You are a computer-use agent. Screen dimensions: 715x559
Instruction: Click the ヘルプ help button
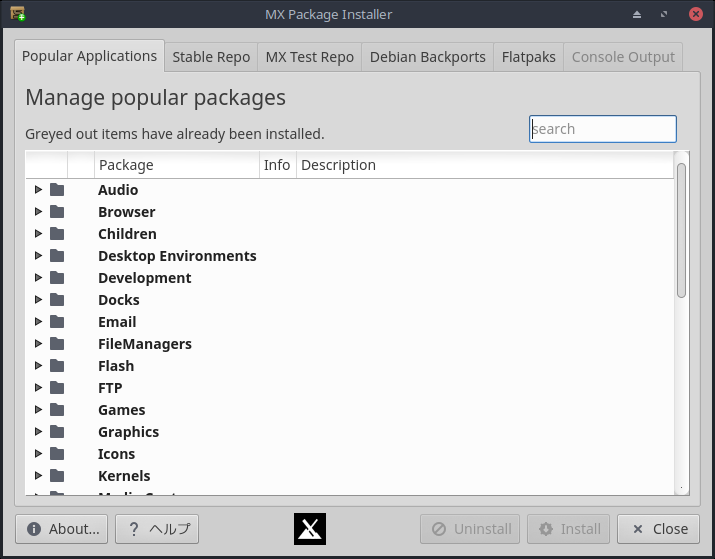[x=157, y=529]
